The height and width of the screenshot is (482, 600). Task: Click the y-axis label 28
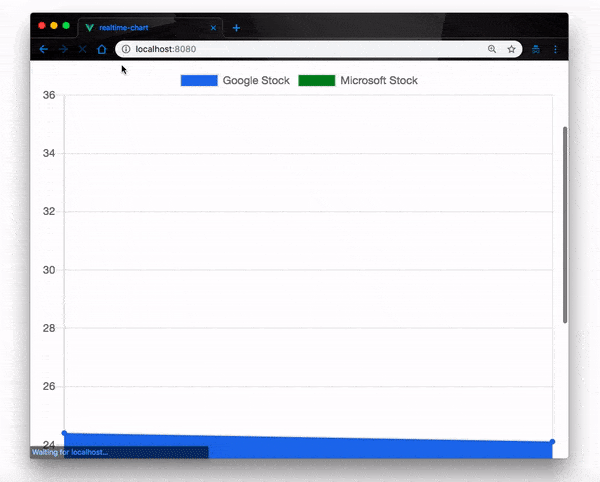point(49,328)
